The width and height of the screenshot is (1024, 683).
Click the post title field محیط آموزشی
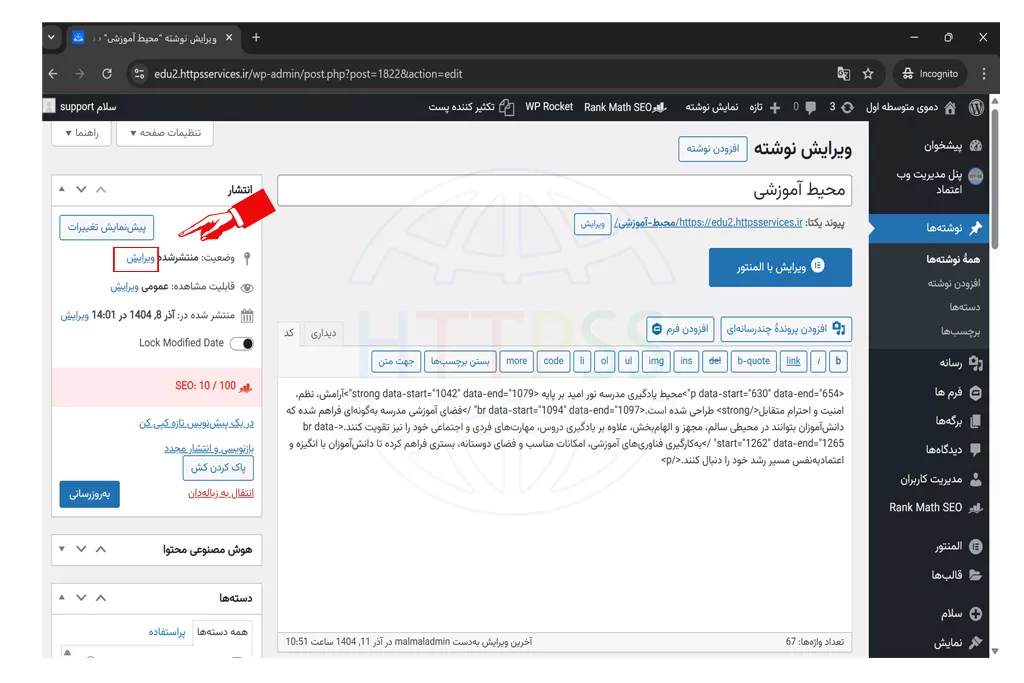point(564,190)
